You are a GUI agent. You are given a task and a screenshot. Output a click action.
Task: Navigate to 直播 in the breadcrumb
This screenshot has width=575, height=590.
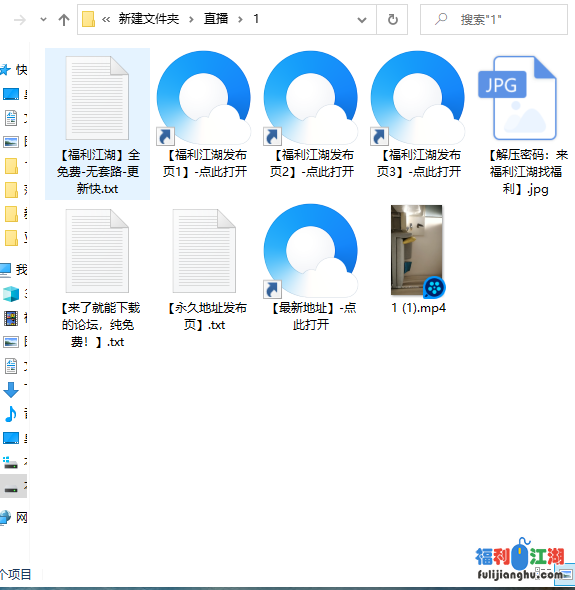(216, 19)
